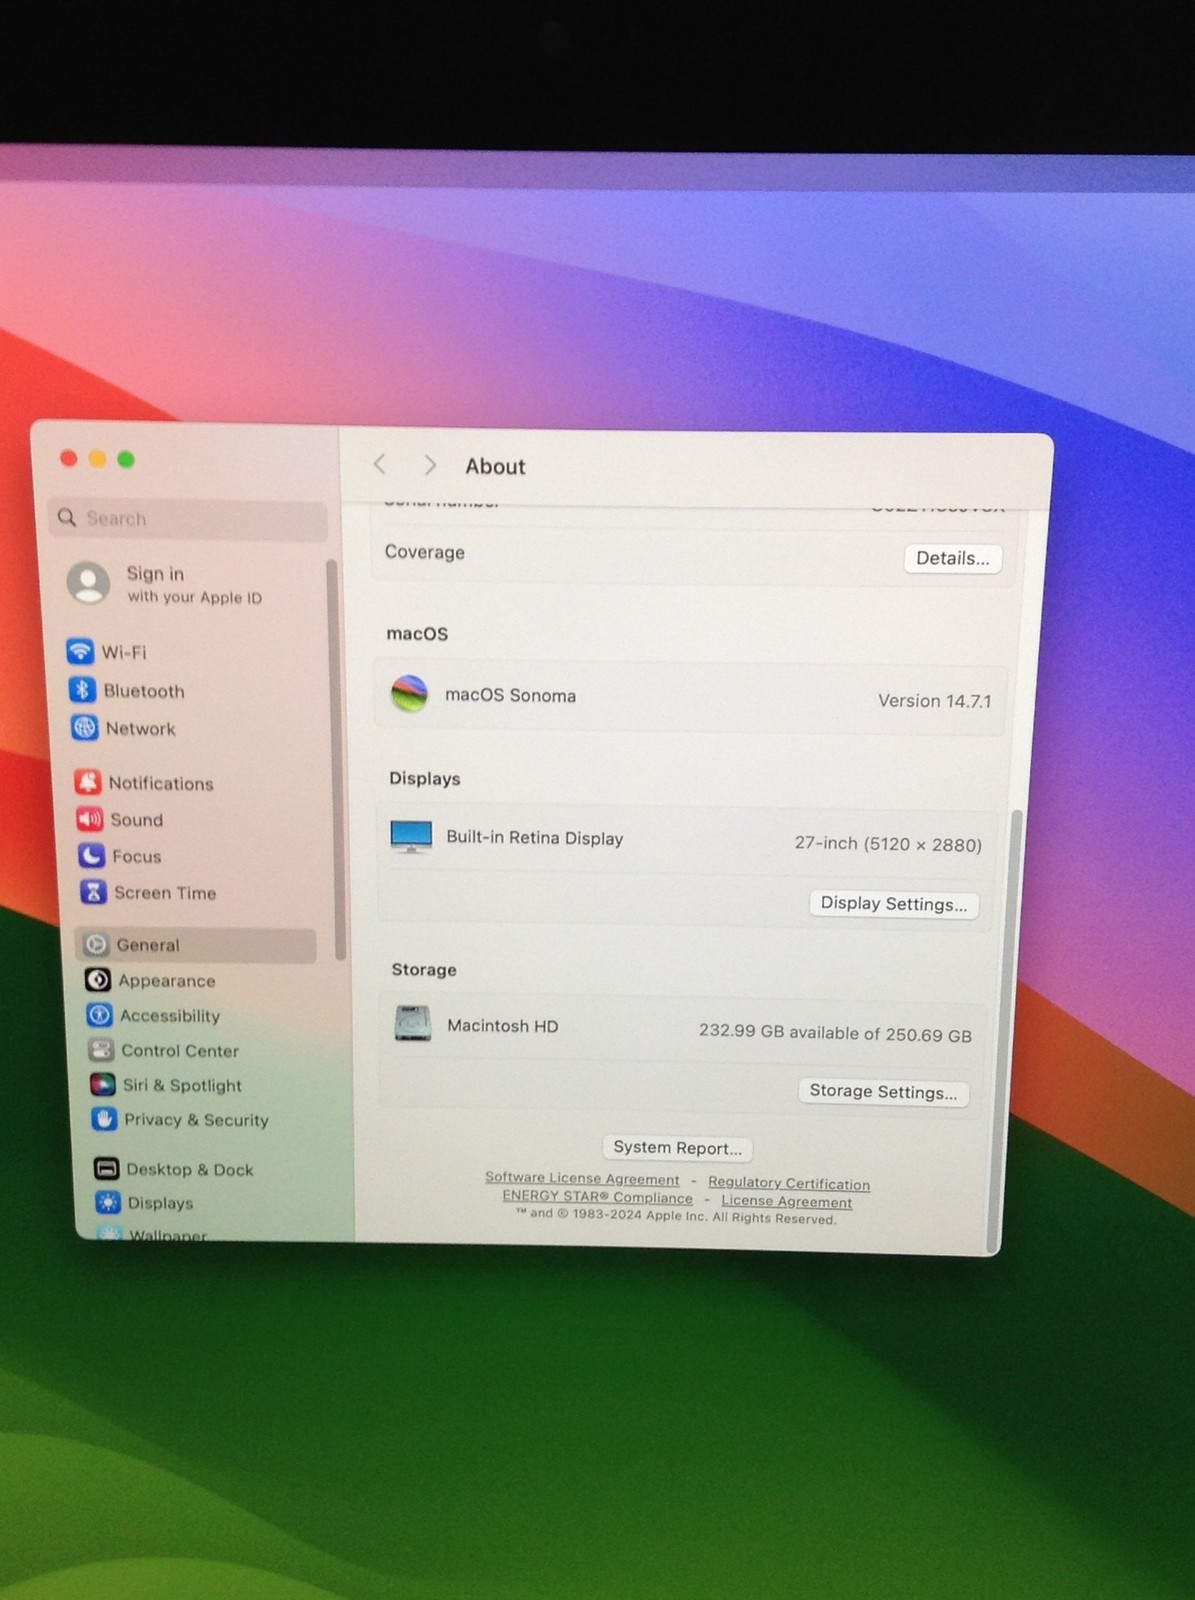Select the Accessibility icon
The image size is (1195, 1600).
point(99,1015)
